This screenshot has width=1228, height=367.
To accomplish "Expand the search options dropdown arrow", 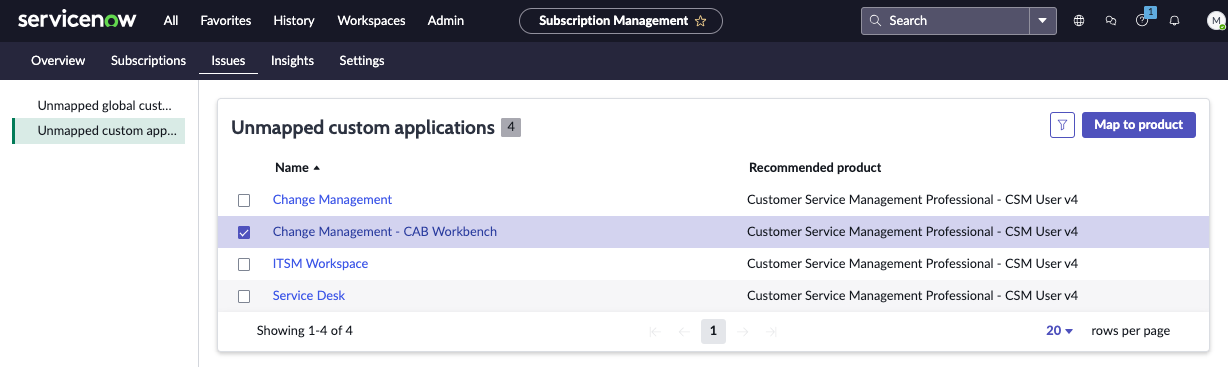I will (x=1043, y=20).
